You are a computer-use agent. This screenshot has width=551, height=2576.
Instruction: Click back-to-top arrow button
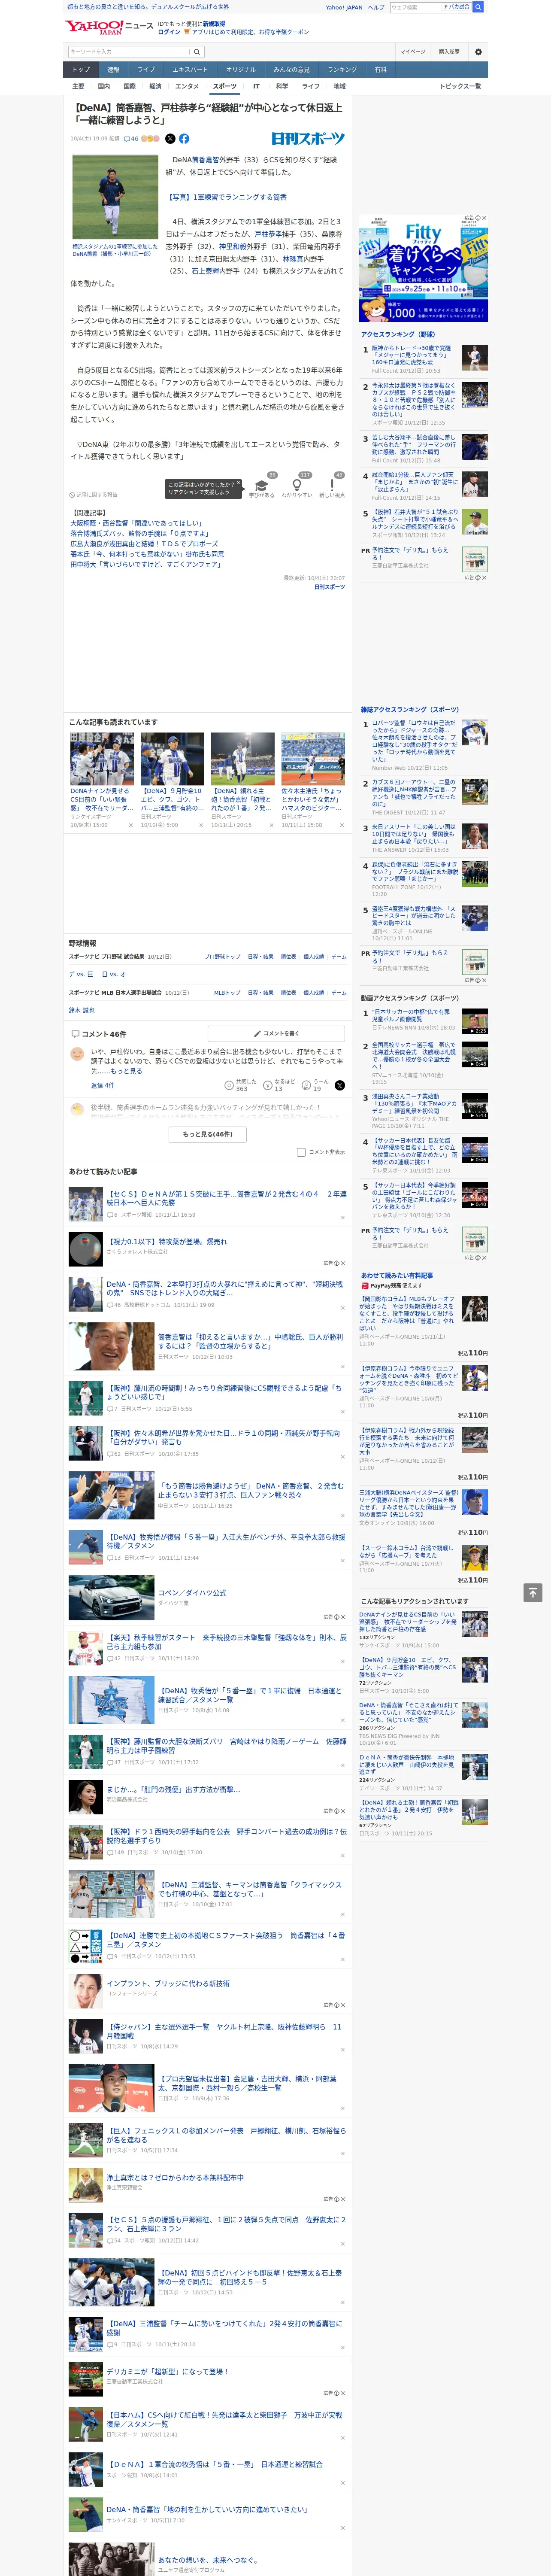pos(533,1593)
